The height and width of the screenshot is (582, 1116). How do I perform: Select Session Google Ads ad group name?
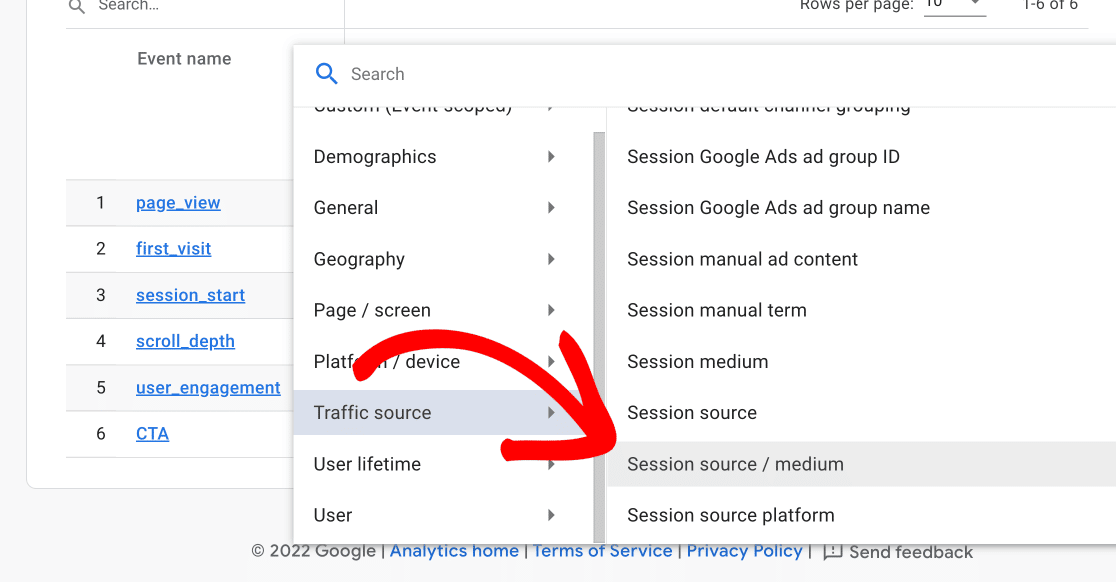tap(778, 208)
